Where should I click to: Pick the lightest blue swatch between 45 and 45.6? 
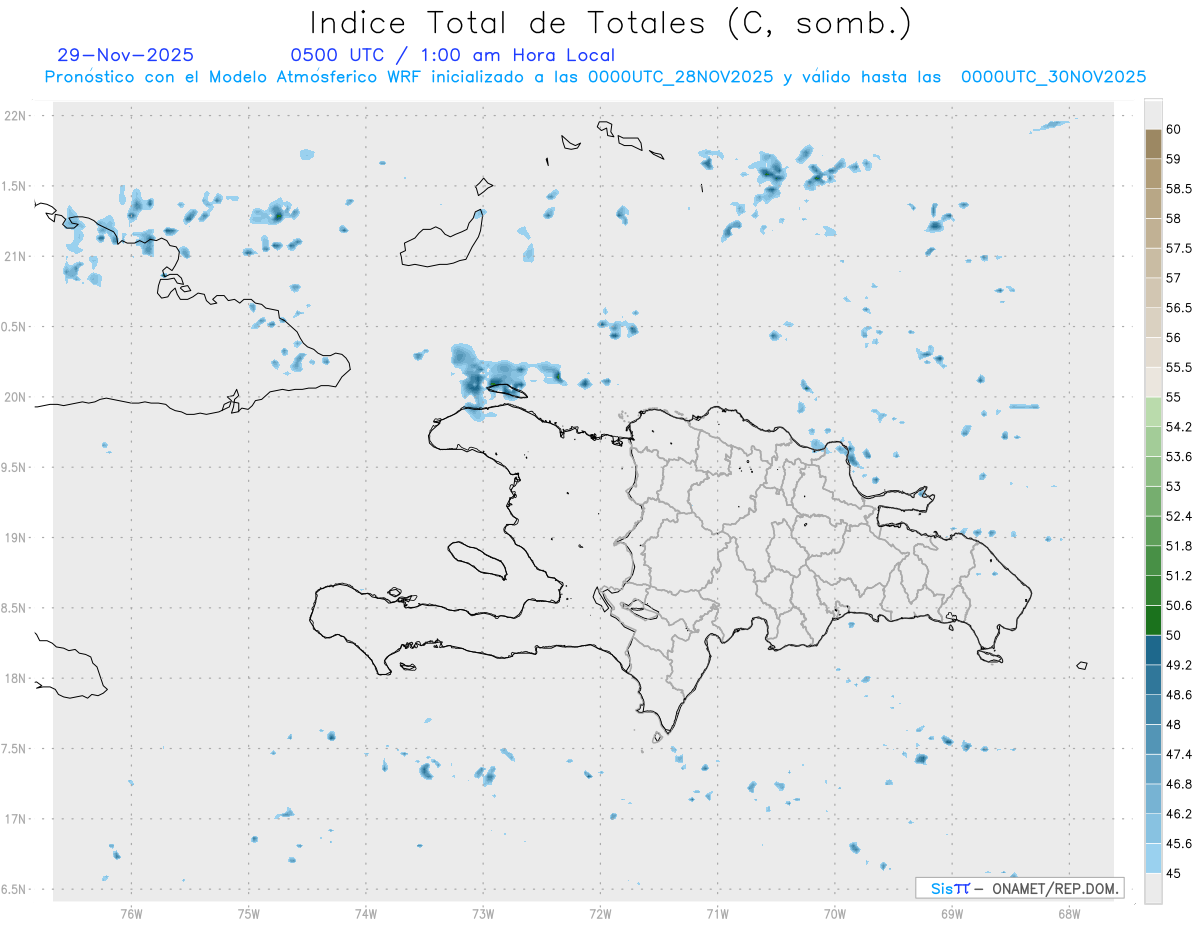click(1153, 858)
